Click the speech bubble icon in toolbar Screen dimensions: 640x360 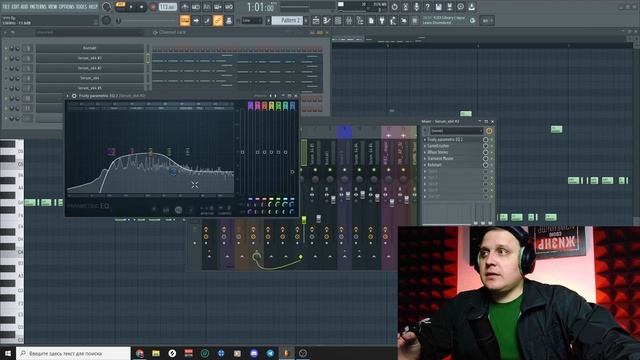pos(460,7)
